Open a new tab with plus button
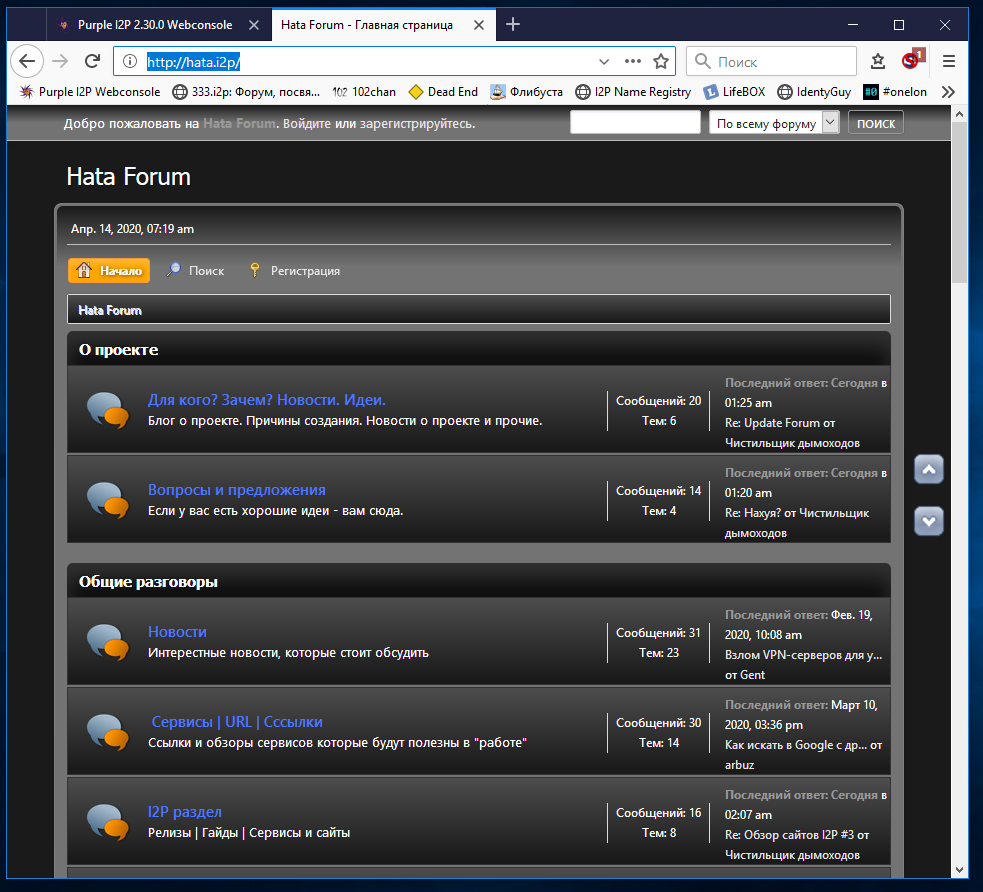 pyautogui.click(x=513, y=24)
